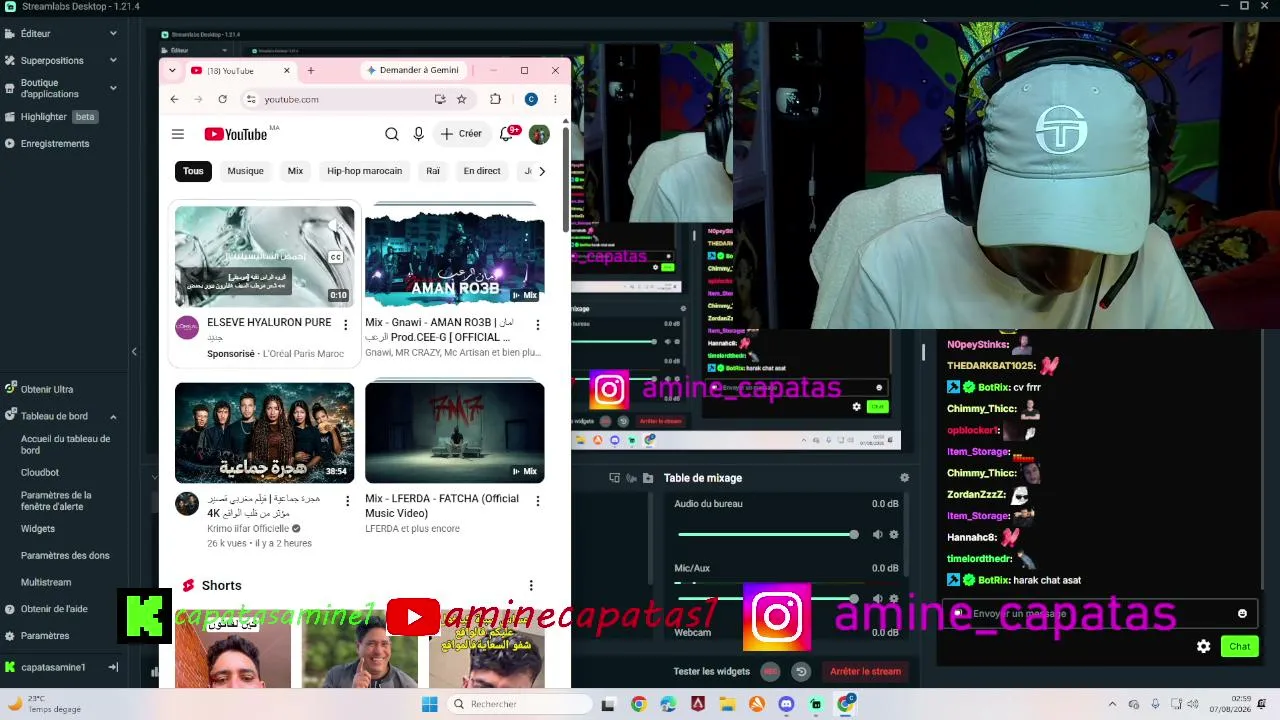Screen dimensions: 1280x720
Task: Click Arrêter le stream button
Action: point(866,672)
